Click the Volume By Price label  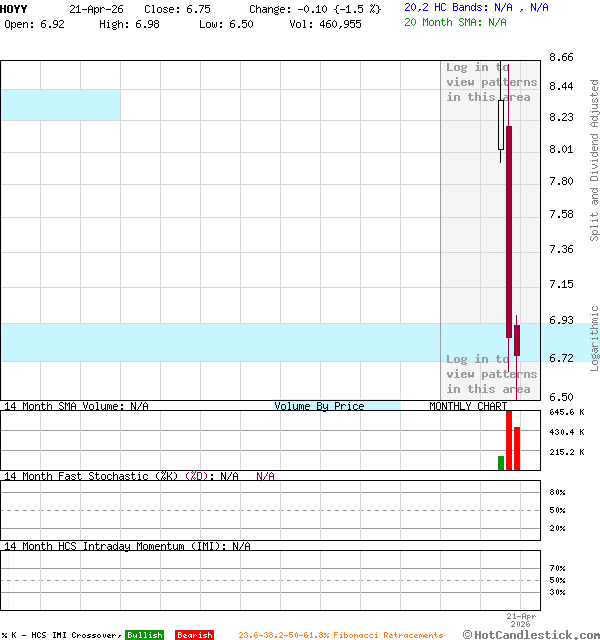(x=320, y=406)
